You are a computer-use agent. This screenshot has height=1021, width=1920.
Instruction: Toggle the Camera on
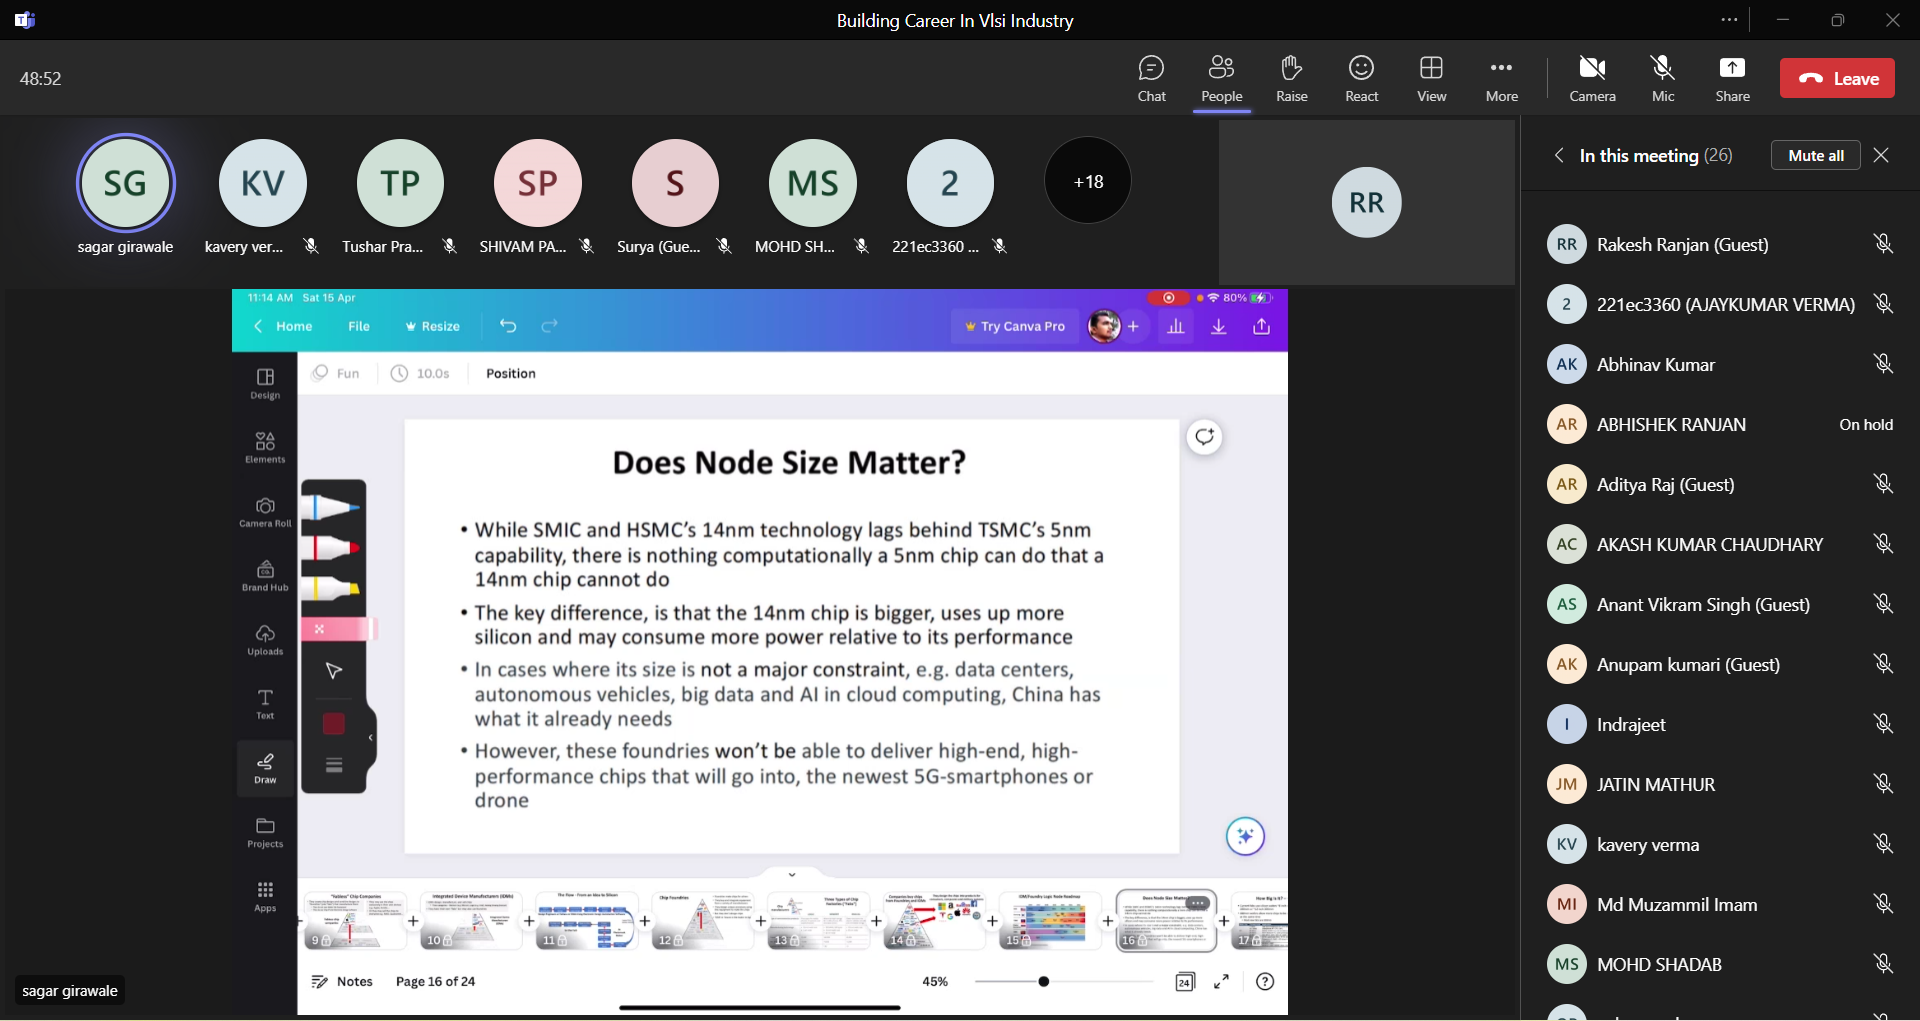[1592, 79]
